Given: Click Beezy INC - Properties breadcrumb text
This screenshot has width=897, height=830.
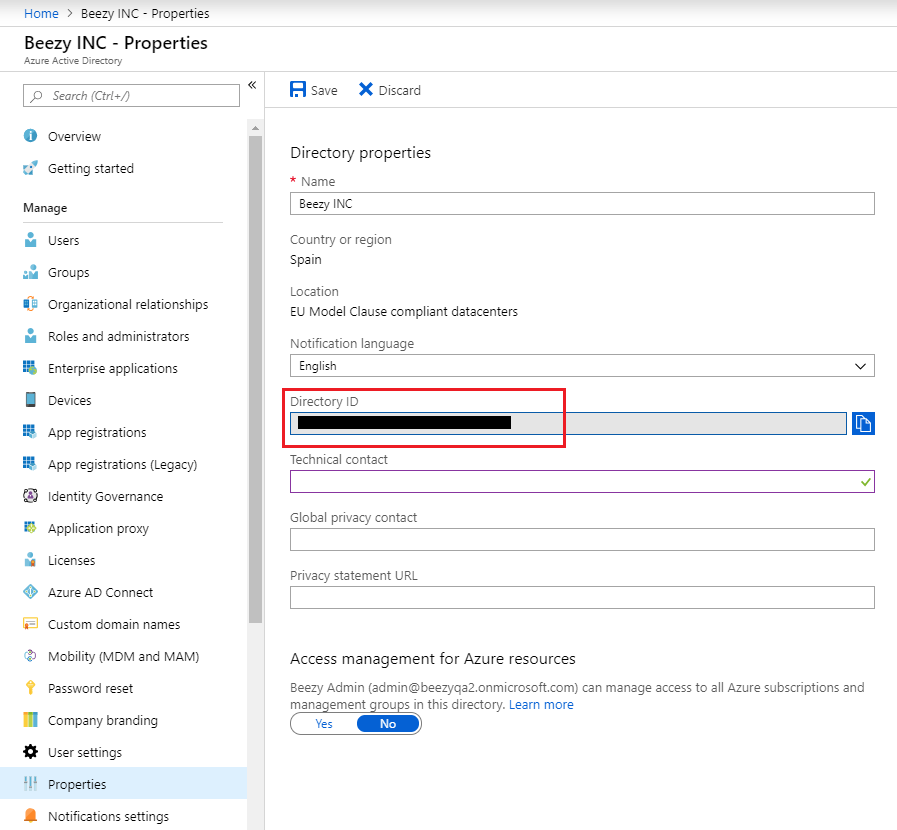Looking at the screenshot, I should 145,13.
